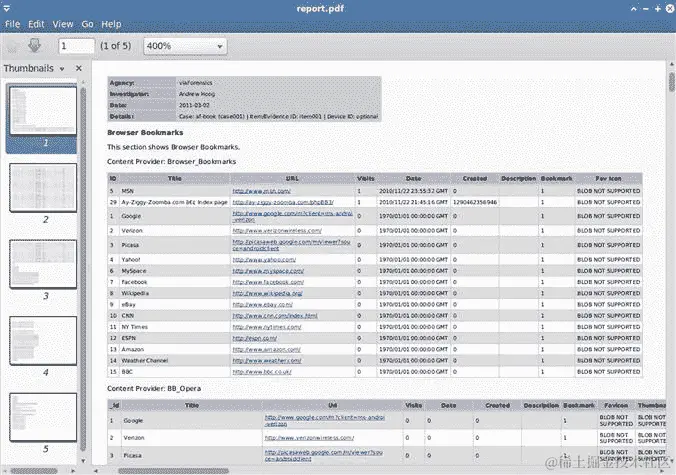Click the window menu icon in title bar
The image size is (676, 475).
click(x=7, y=8)
